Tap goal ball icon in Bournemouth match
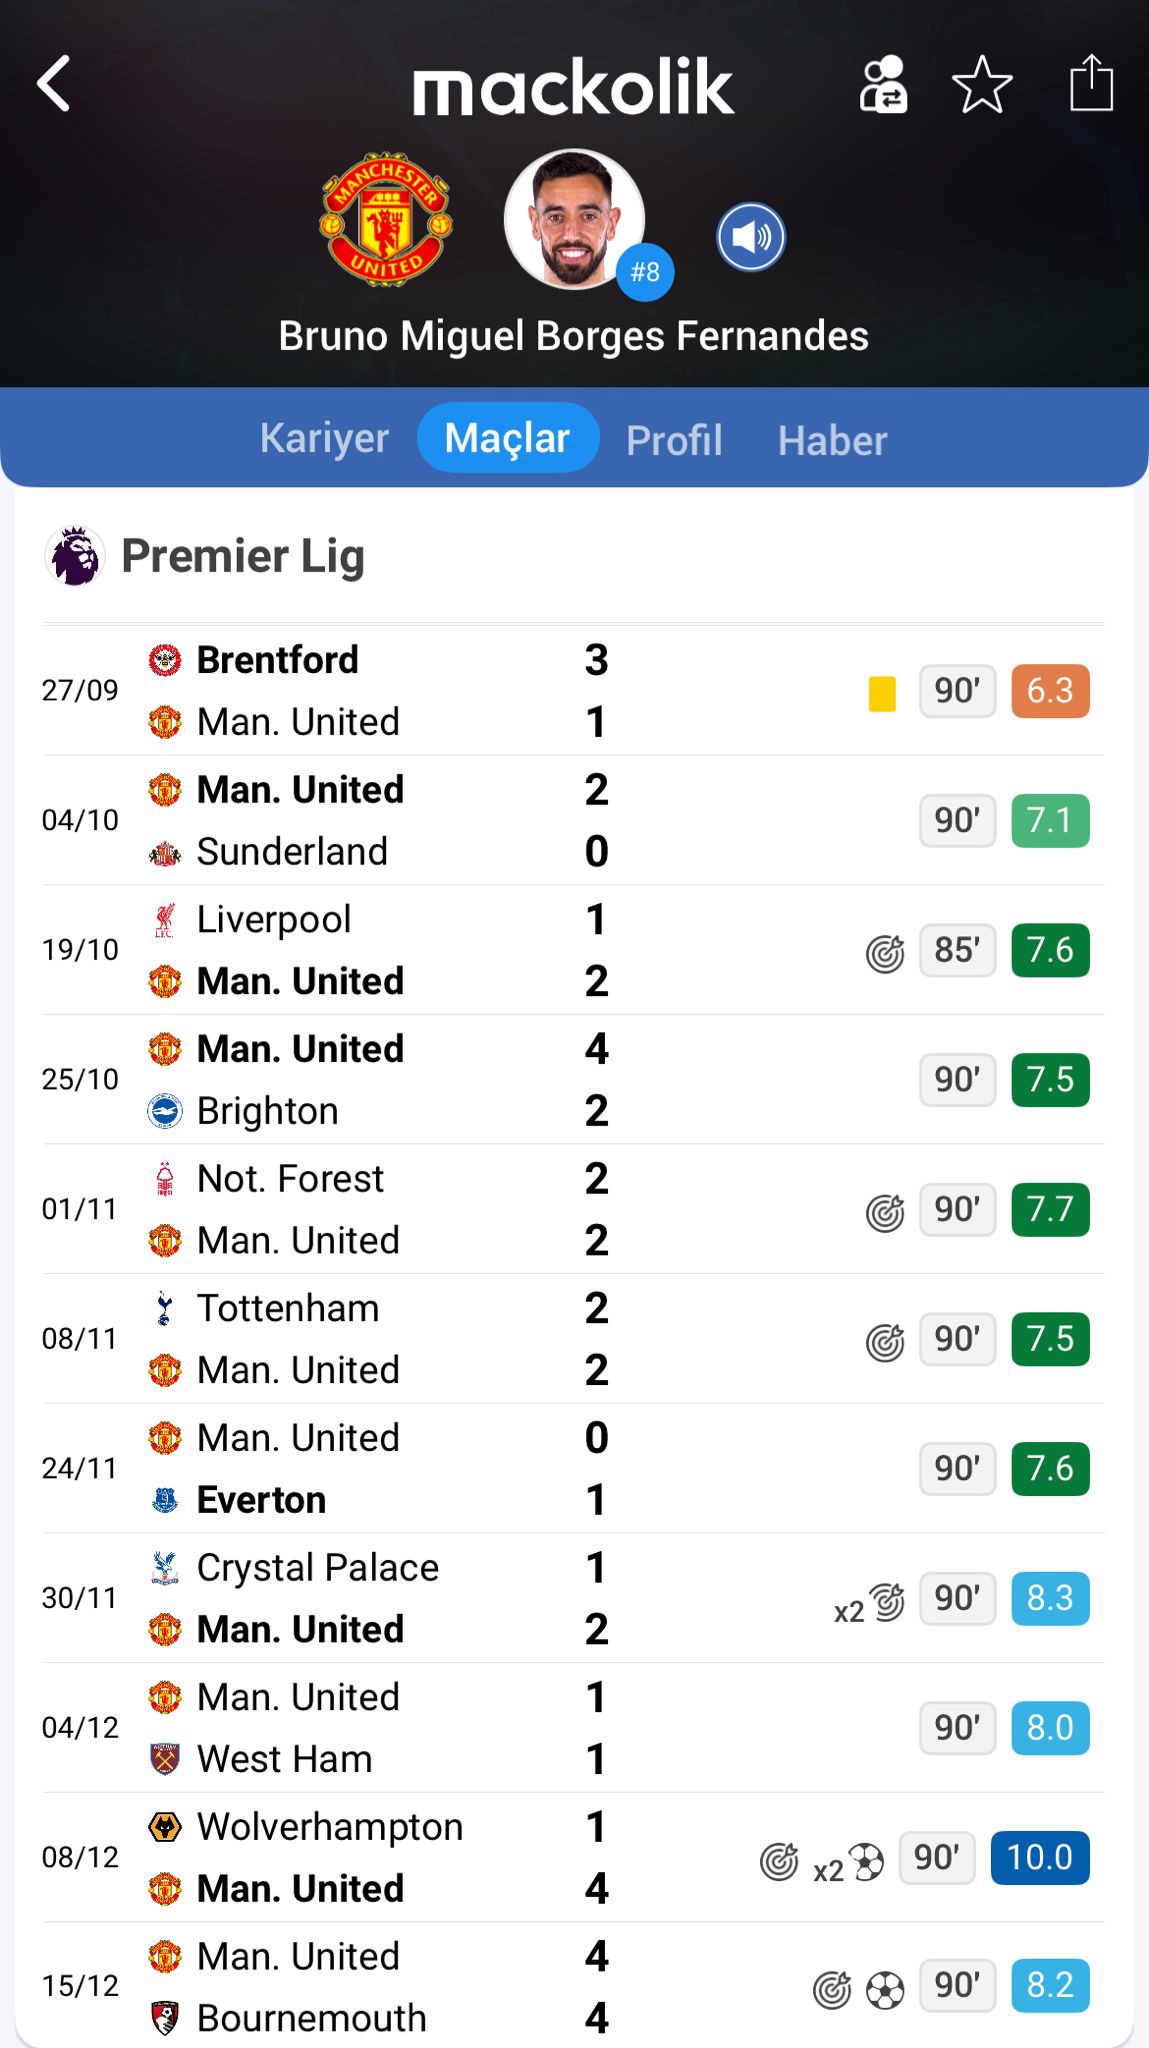The image size is (1149, 2048). [x=885, y=1990]
